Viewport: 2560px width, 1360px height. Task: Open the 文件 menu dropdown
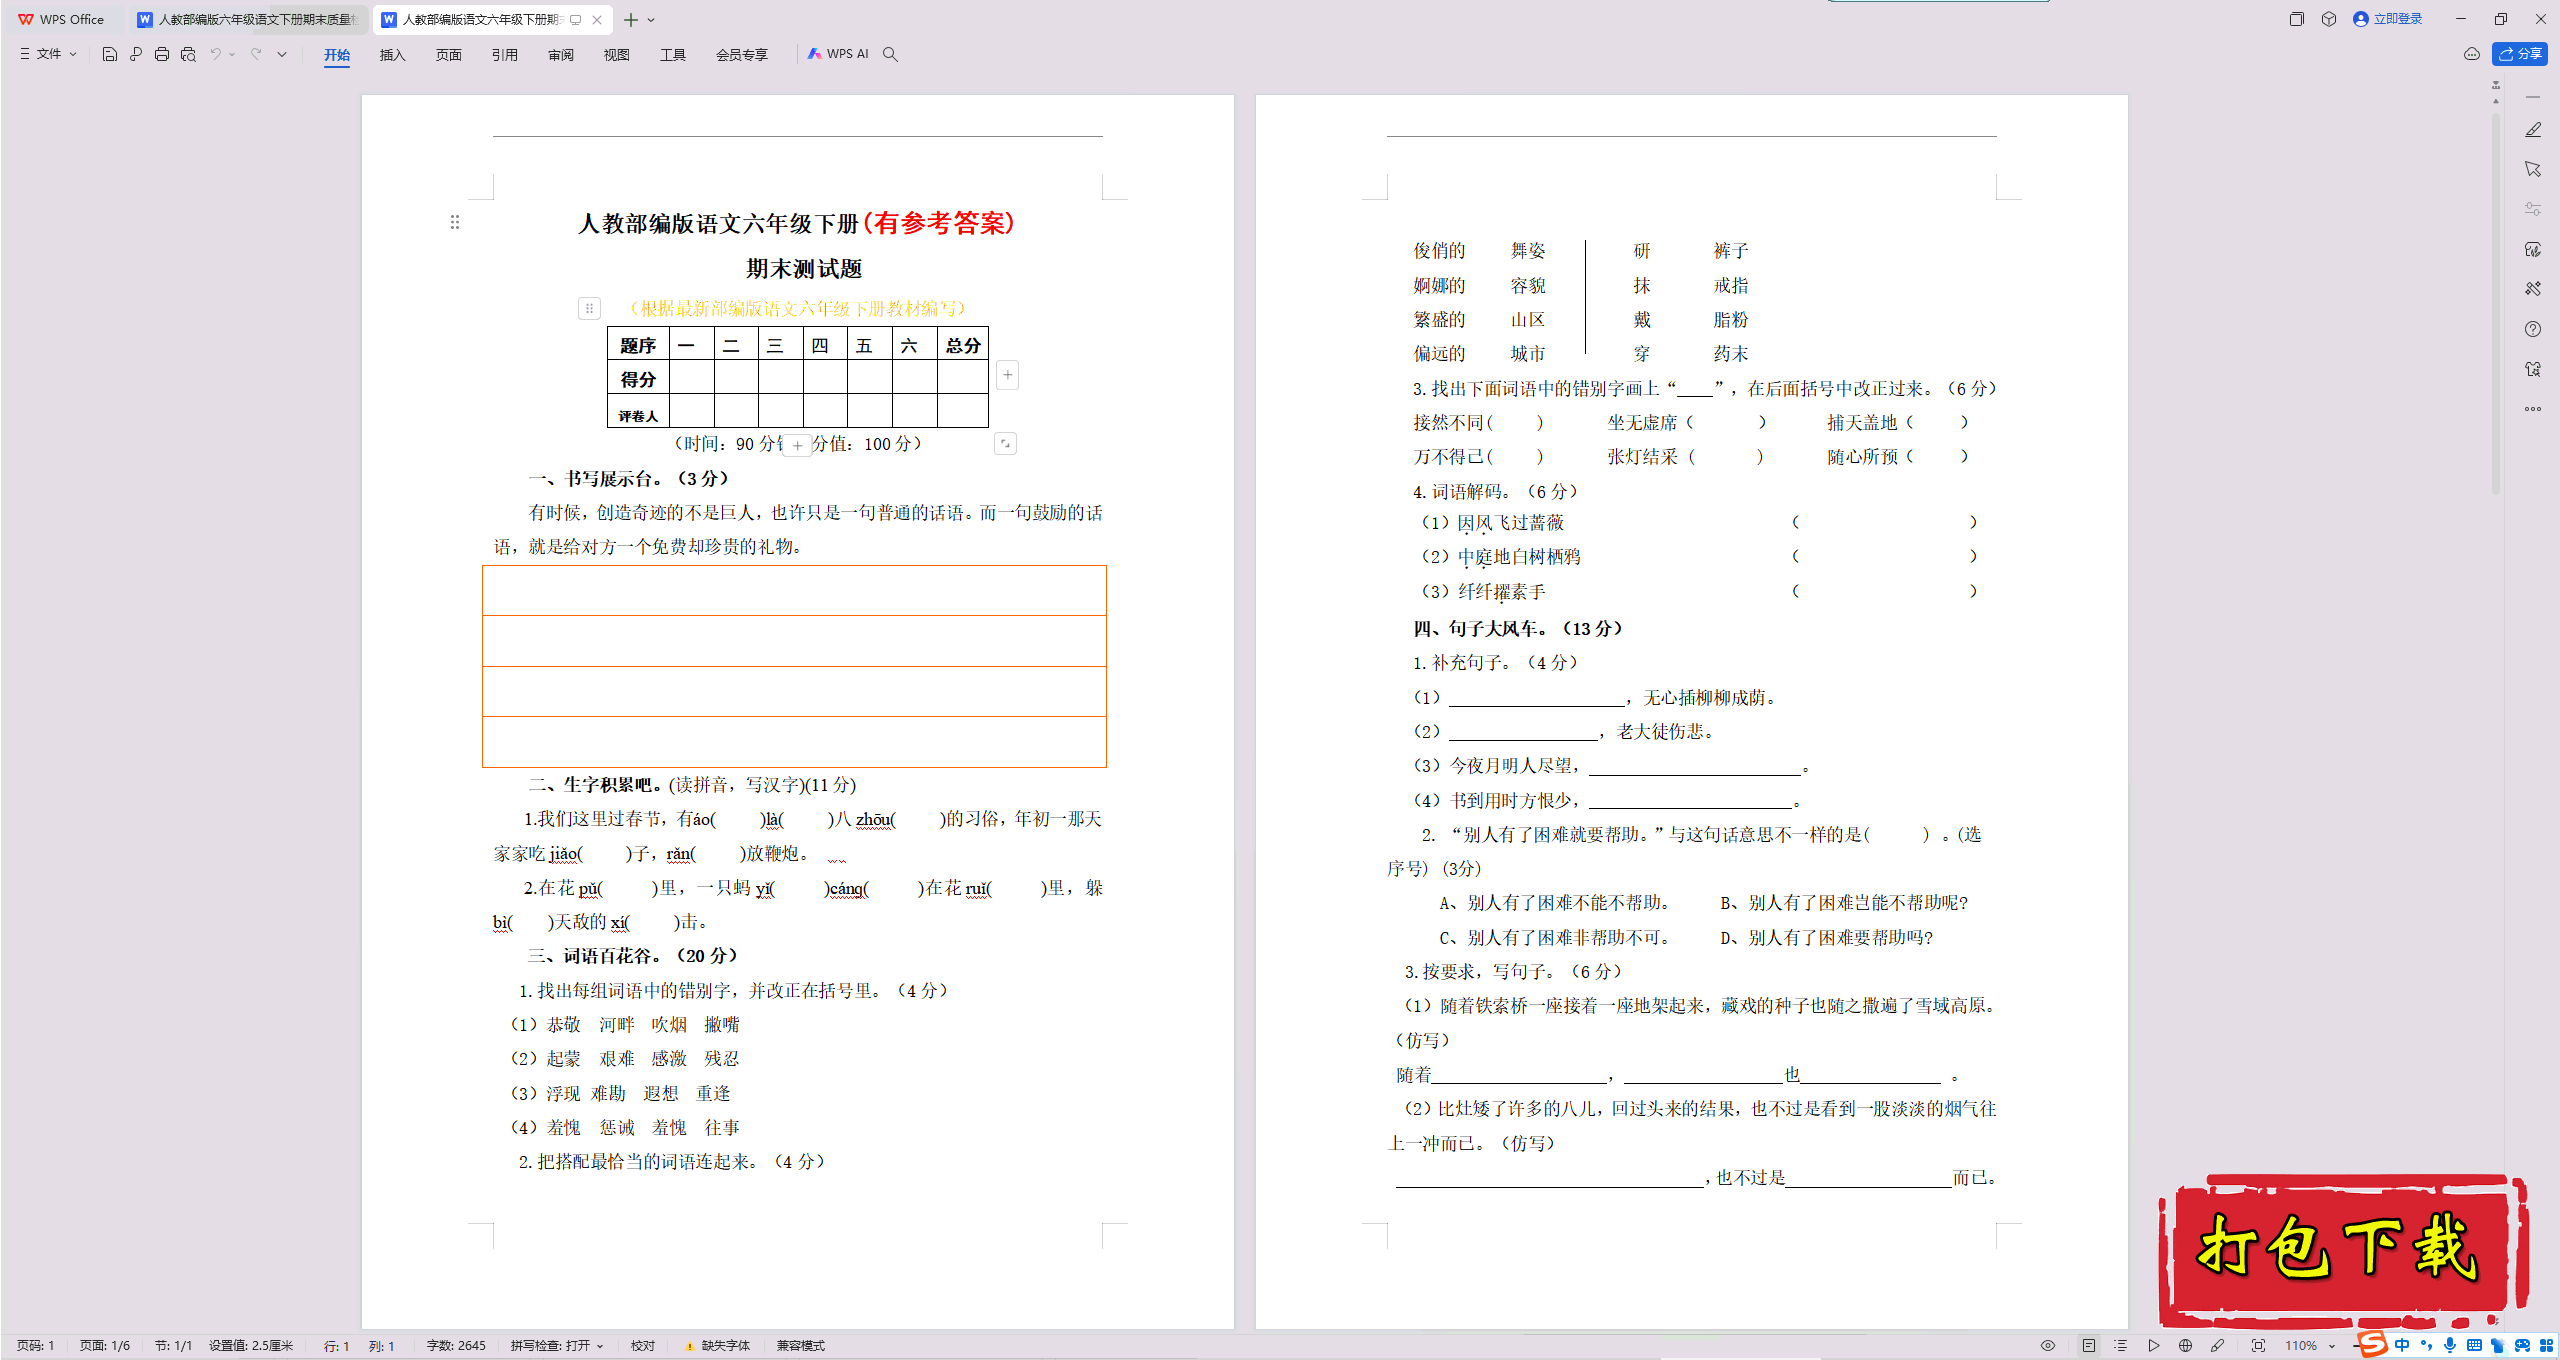[48, 54]
